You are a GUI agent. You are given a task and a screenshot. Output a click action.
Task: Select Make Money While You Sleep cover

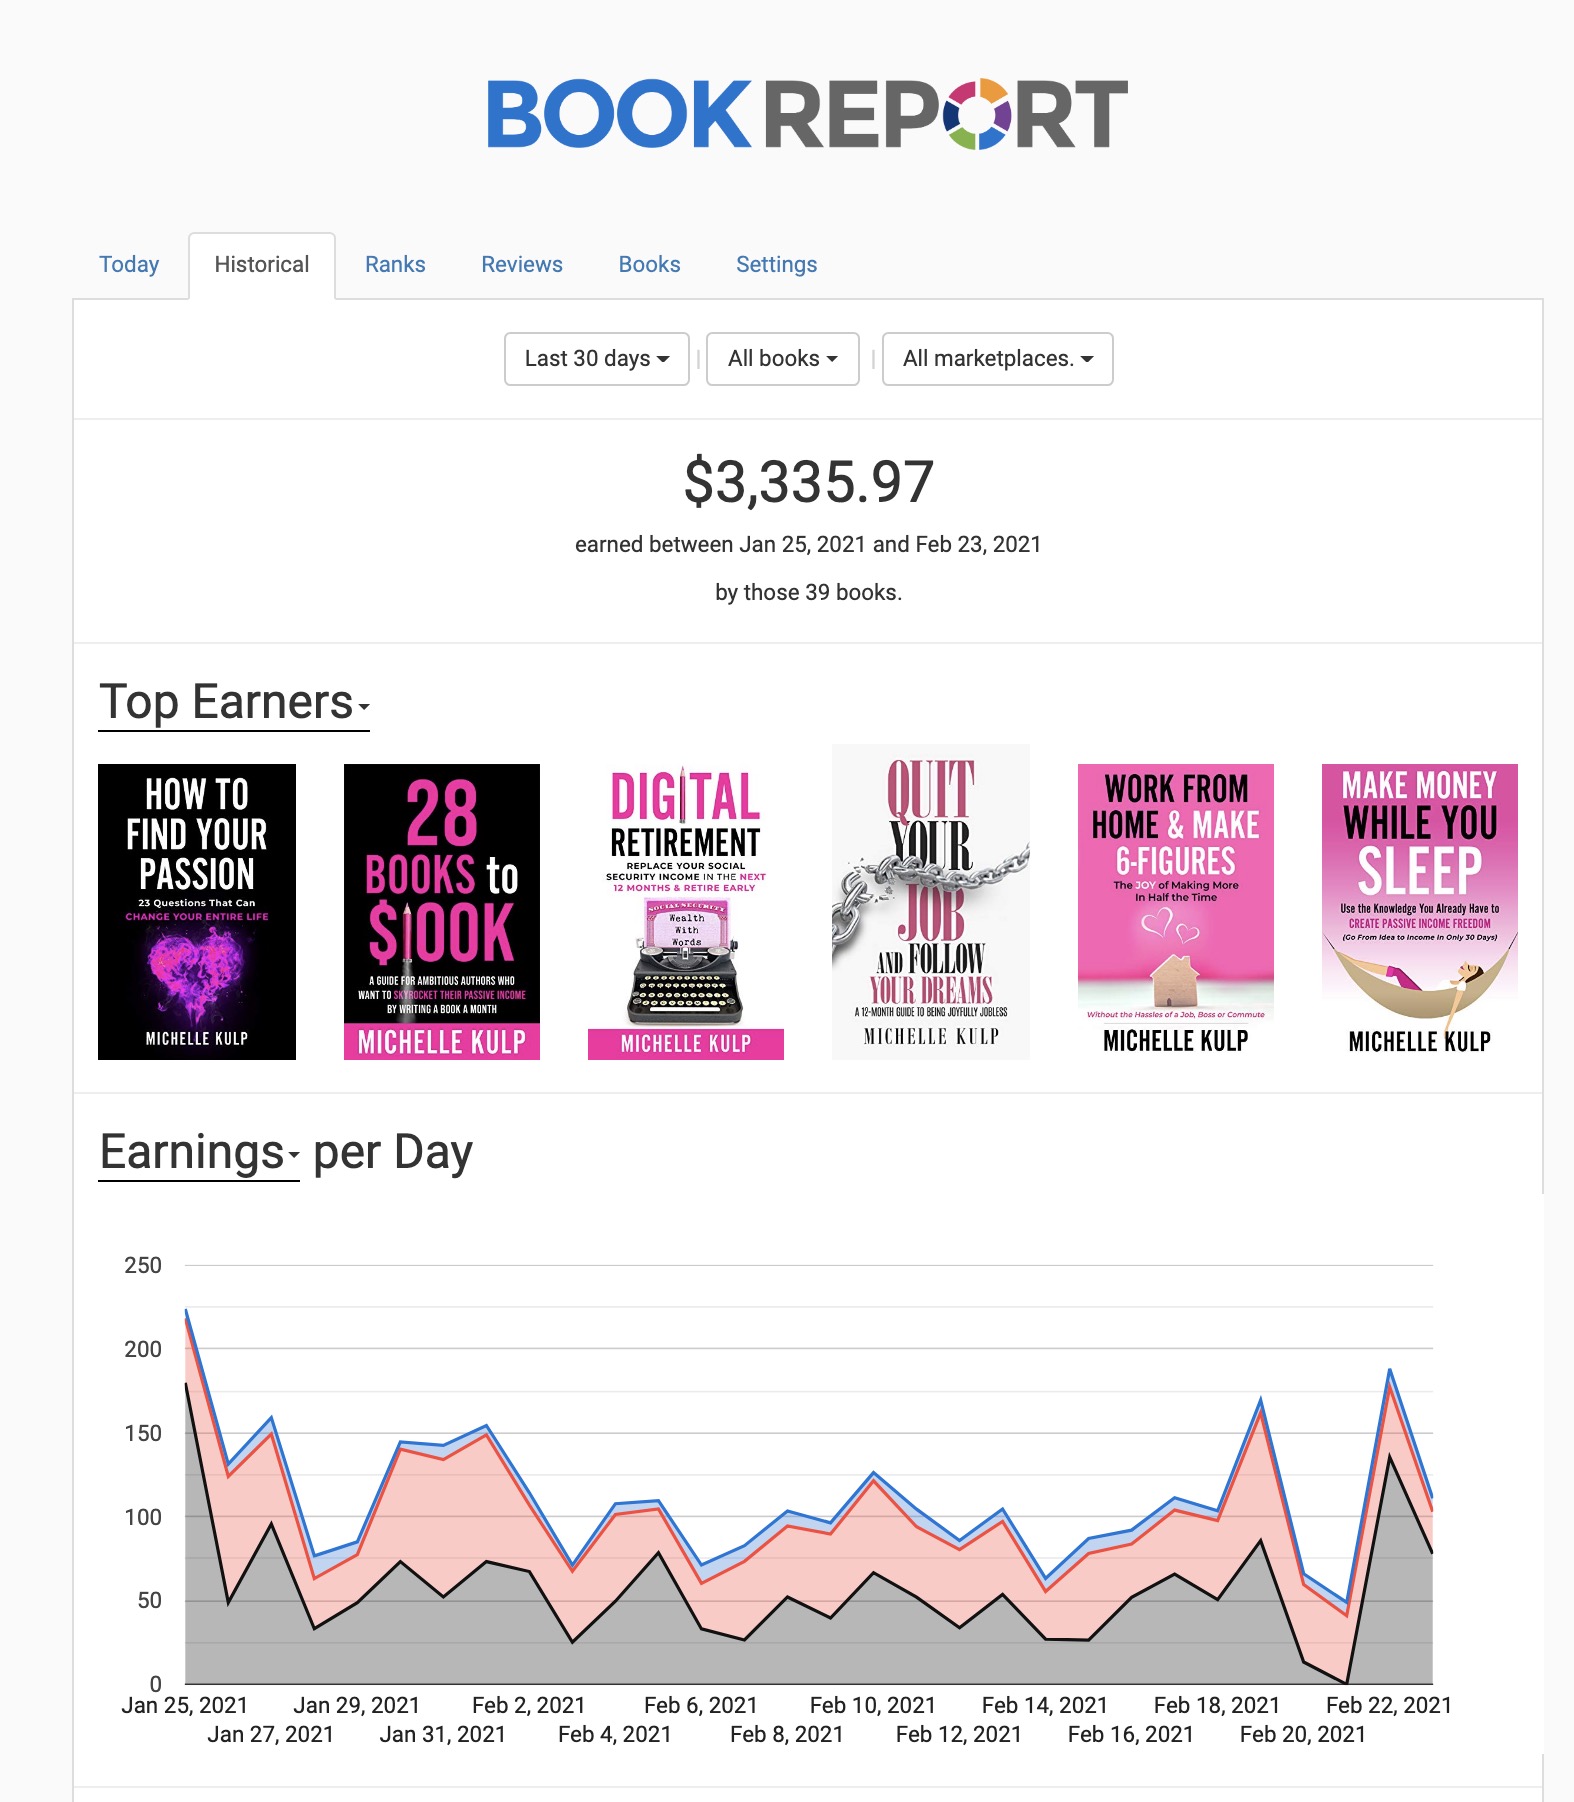click(1420, 912)
